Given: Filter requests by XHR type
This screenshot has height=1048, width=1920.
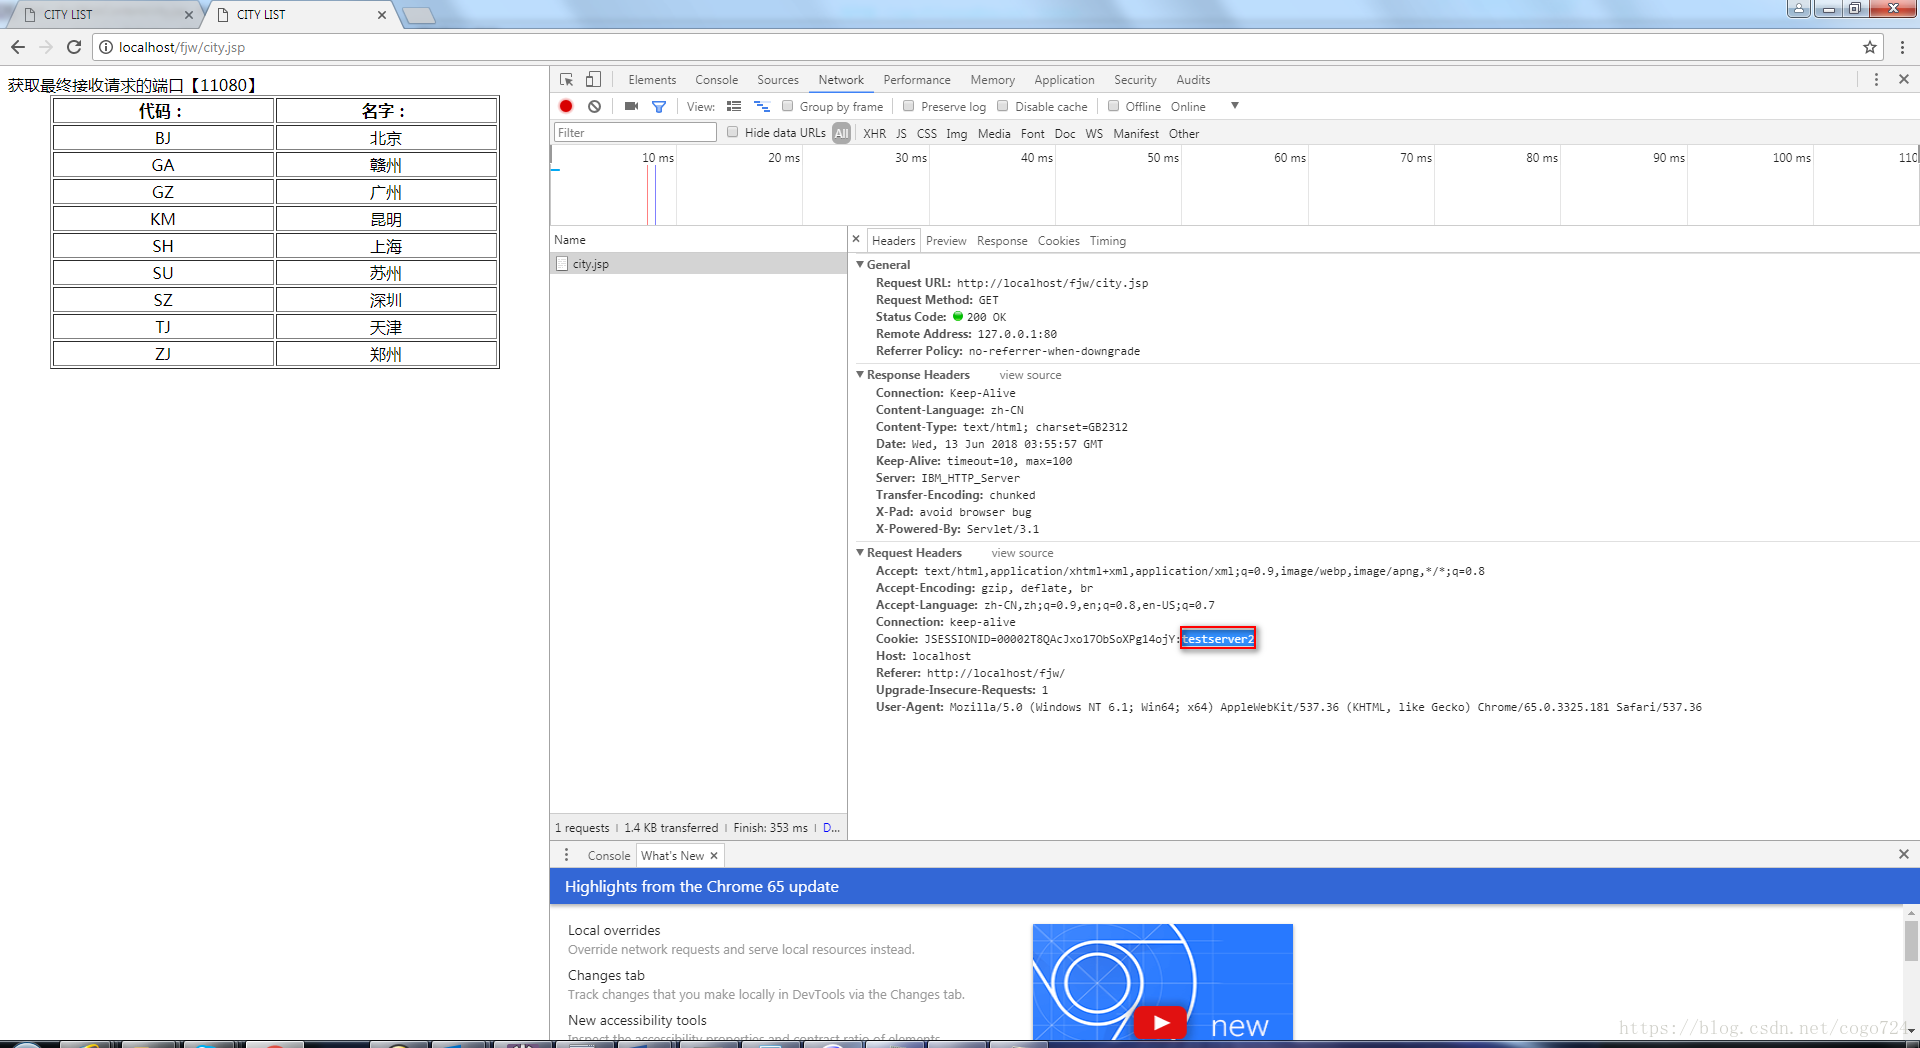Looking at the screenshot, I should coord(874,133).
